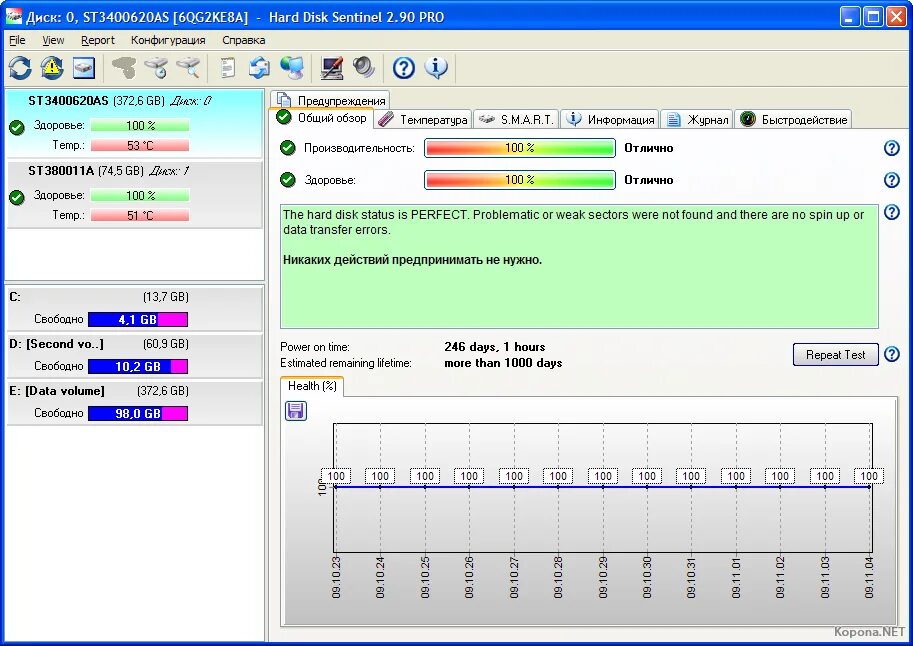Viewport: 913px width, 646px height.
Task: Open warnings via yellow exclamation toolbar icon
Action: tap(53, 68)
